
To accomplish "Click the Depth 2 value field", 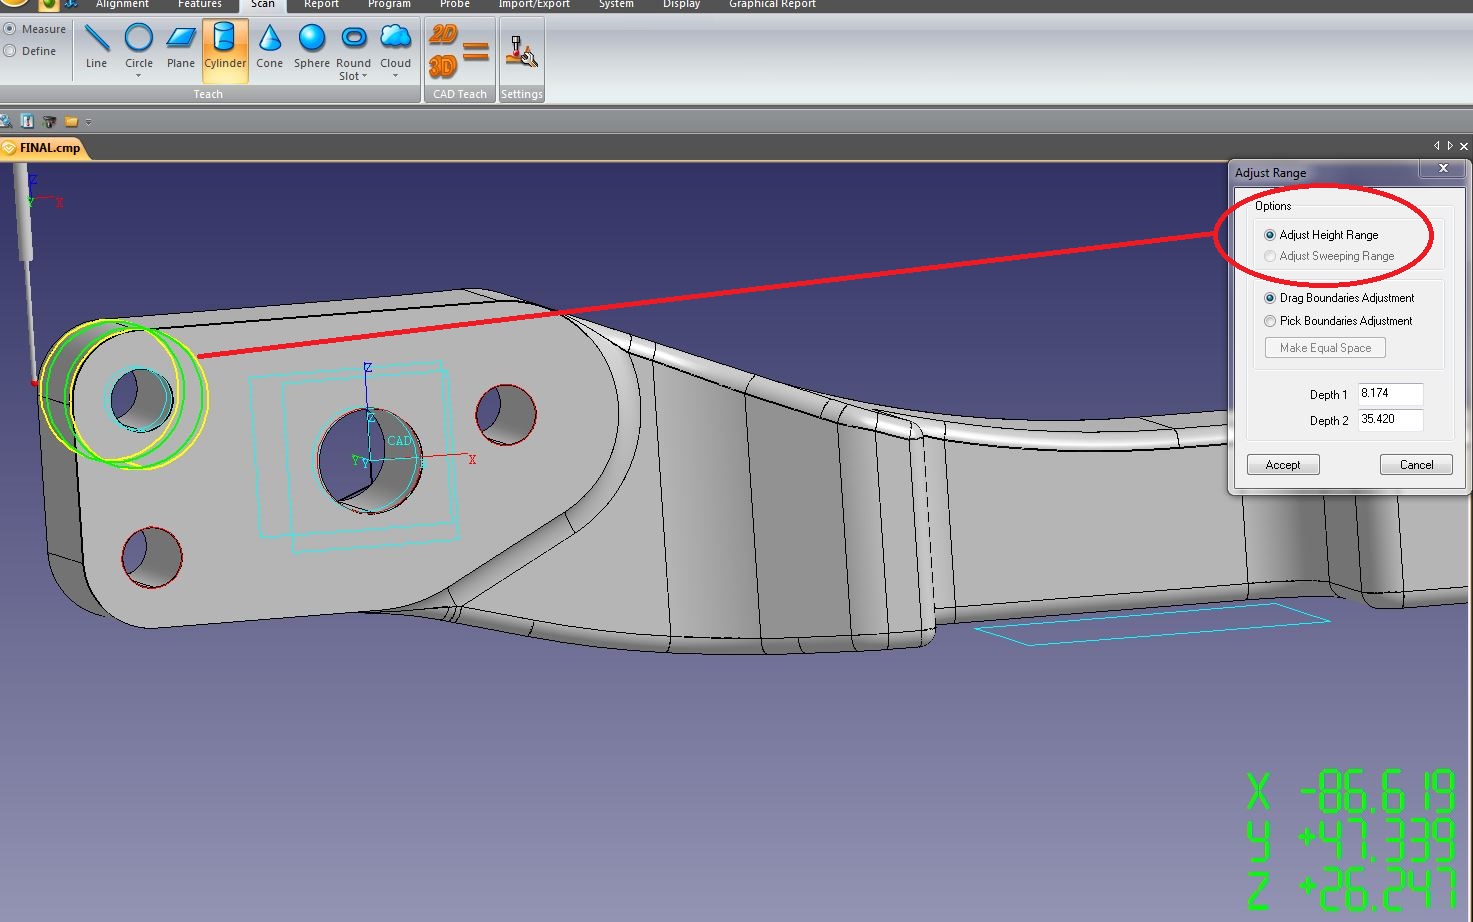I will click(x=1389, y=420).
